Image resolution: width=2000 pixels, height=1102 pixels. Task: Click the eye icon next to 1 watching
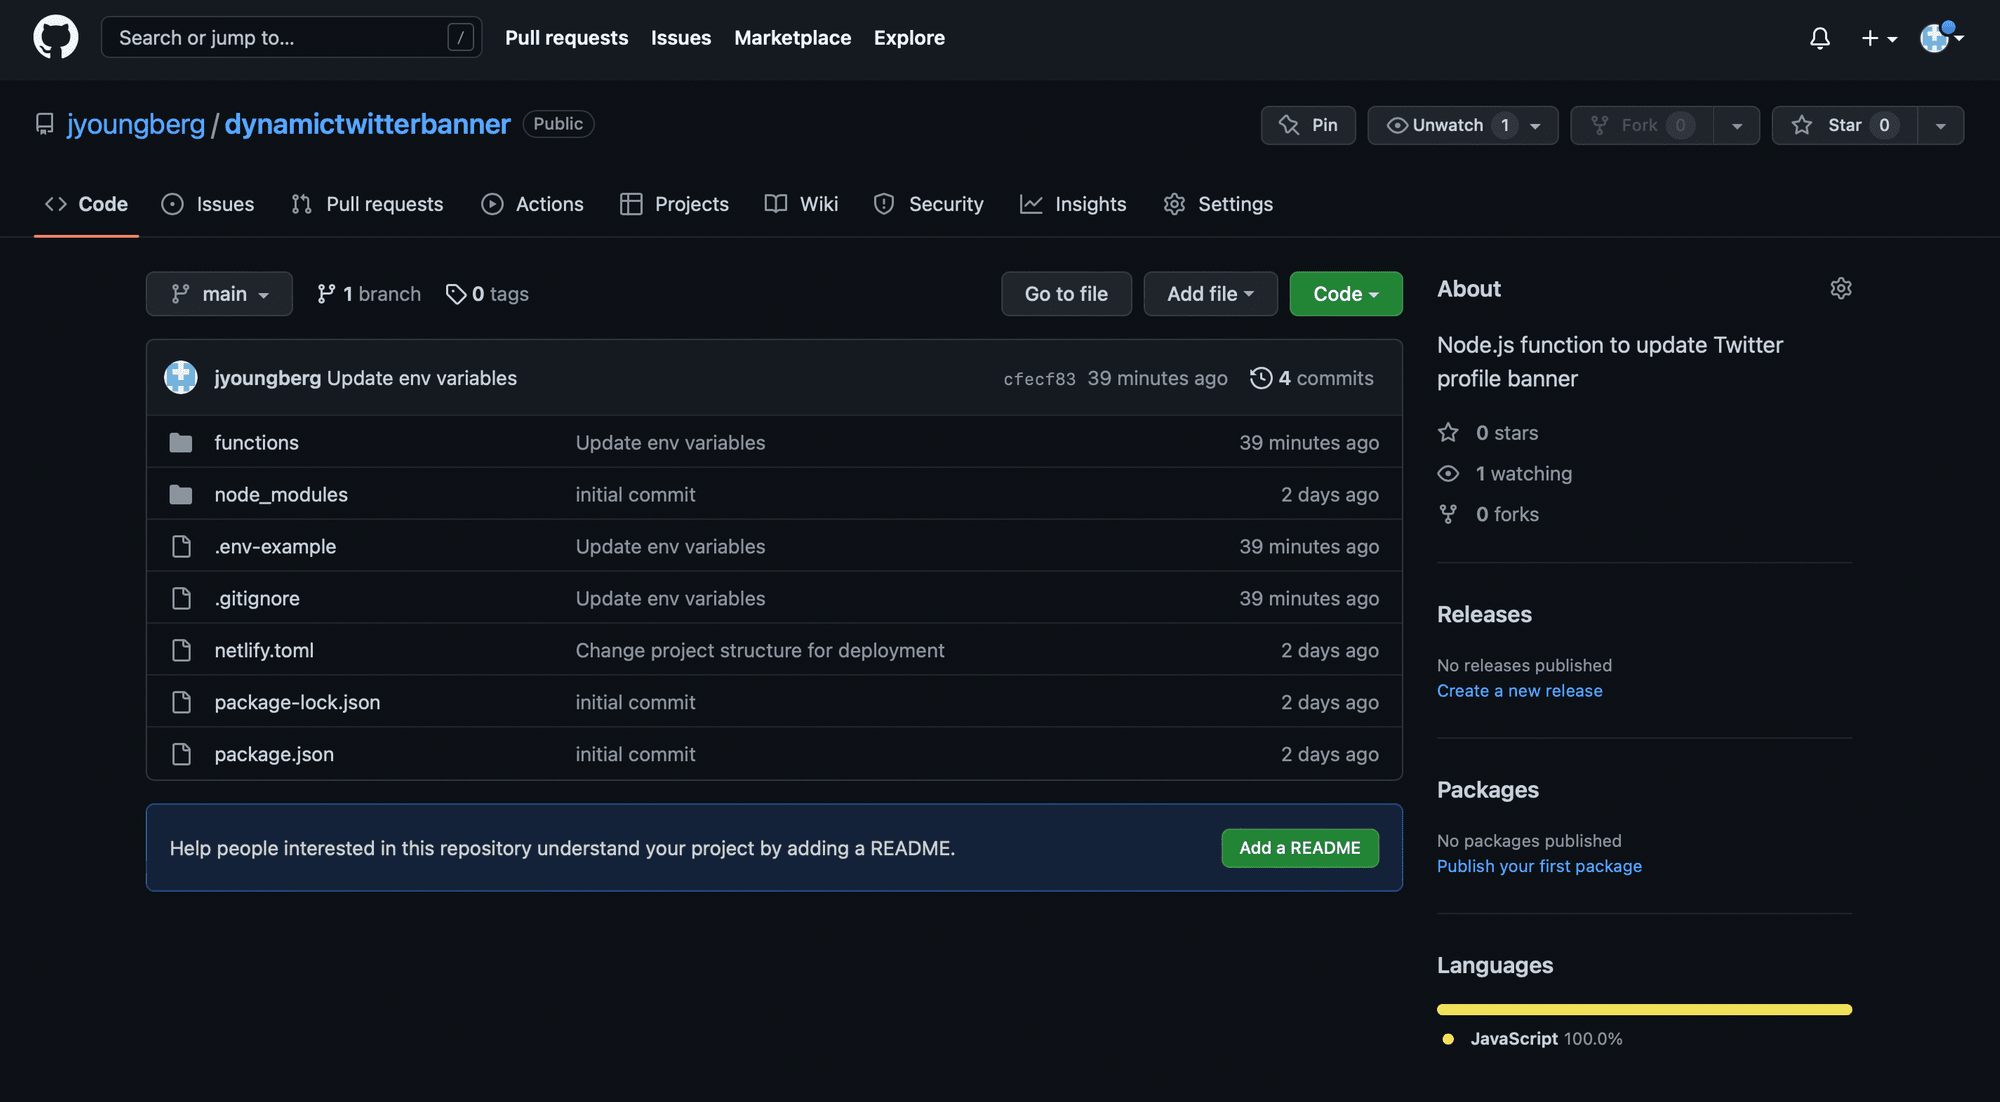click(1448, 474)
